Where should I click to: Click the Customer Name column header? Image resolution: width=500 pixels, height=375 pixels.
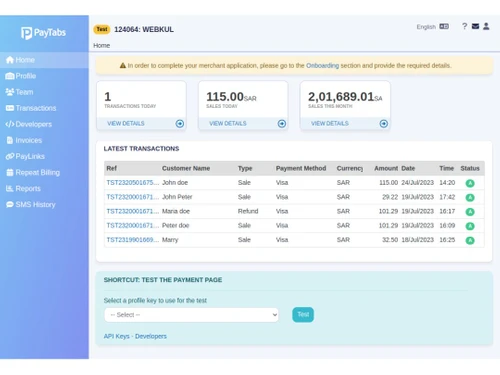click(186, 168)
